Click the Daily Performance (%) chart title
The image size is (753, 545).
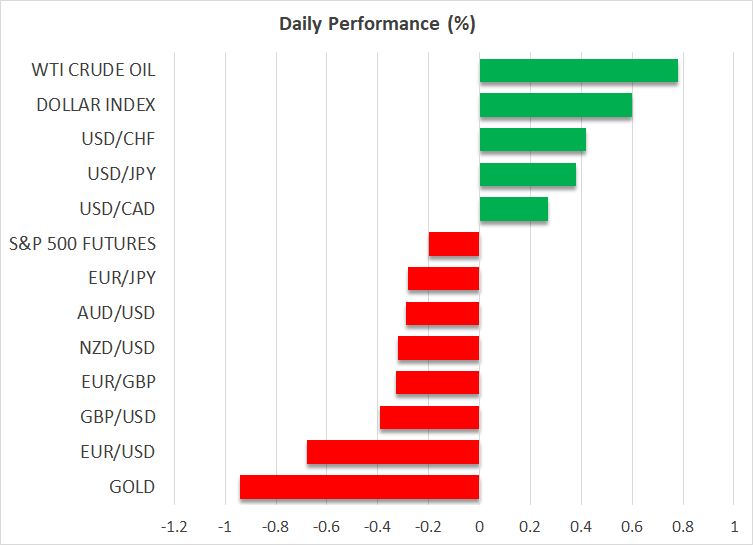click(x=376, y=24)
